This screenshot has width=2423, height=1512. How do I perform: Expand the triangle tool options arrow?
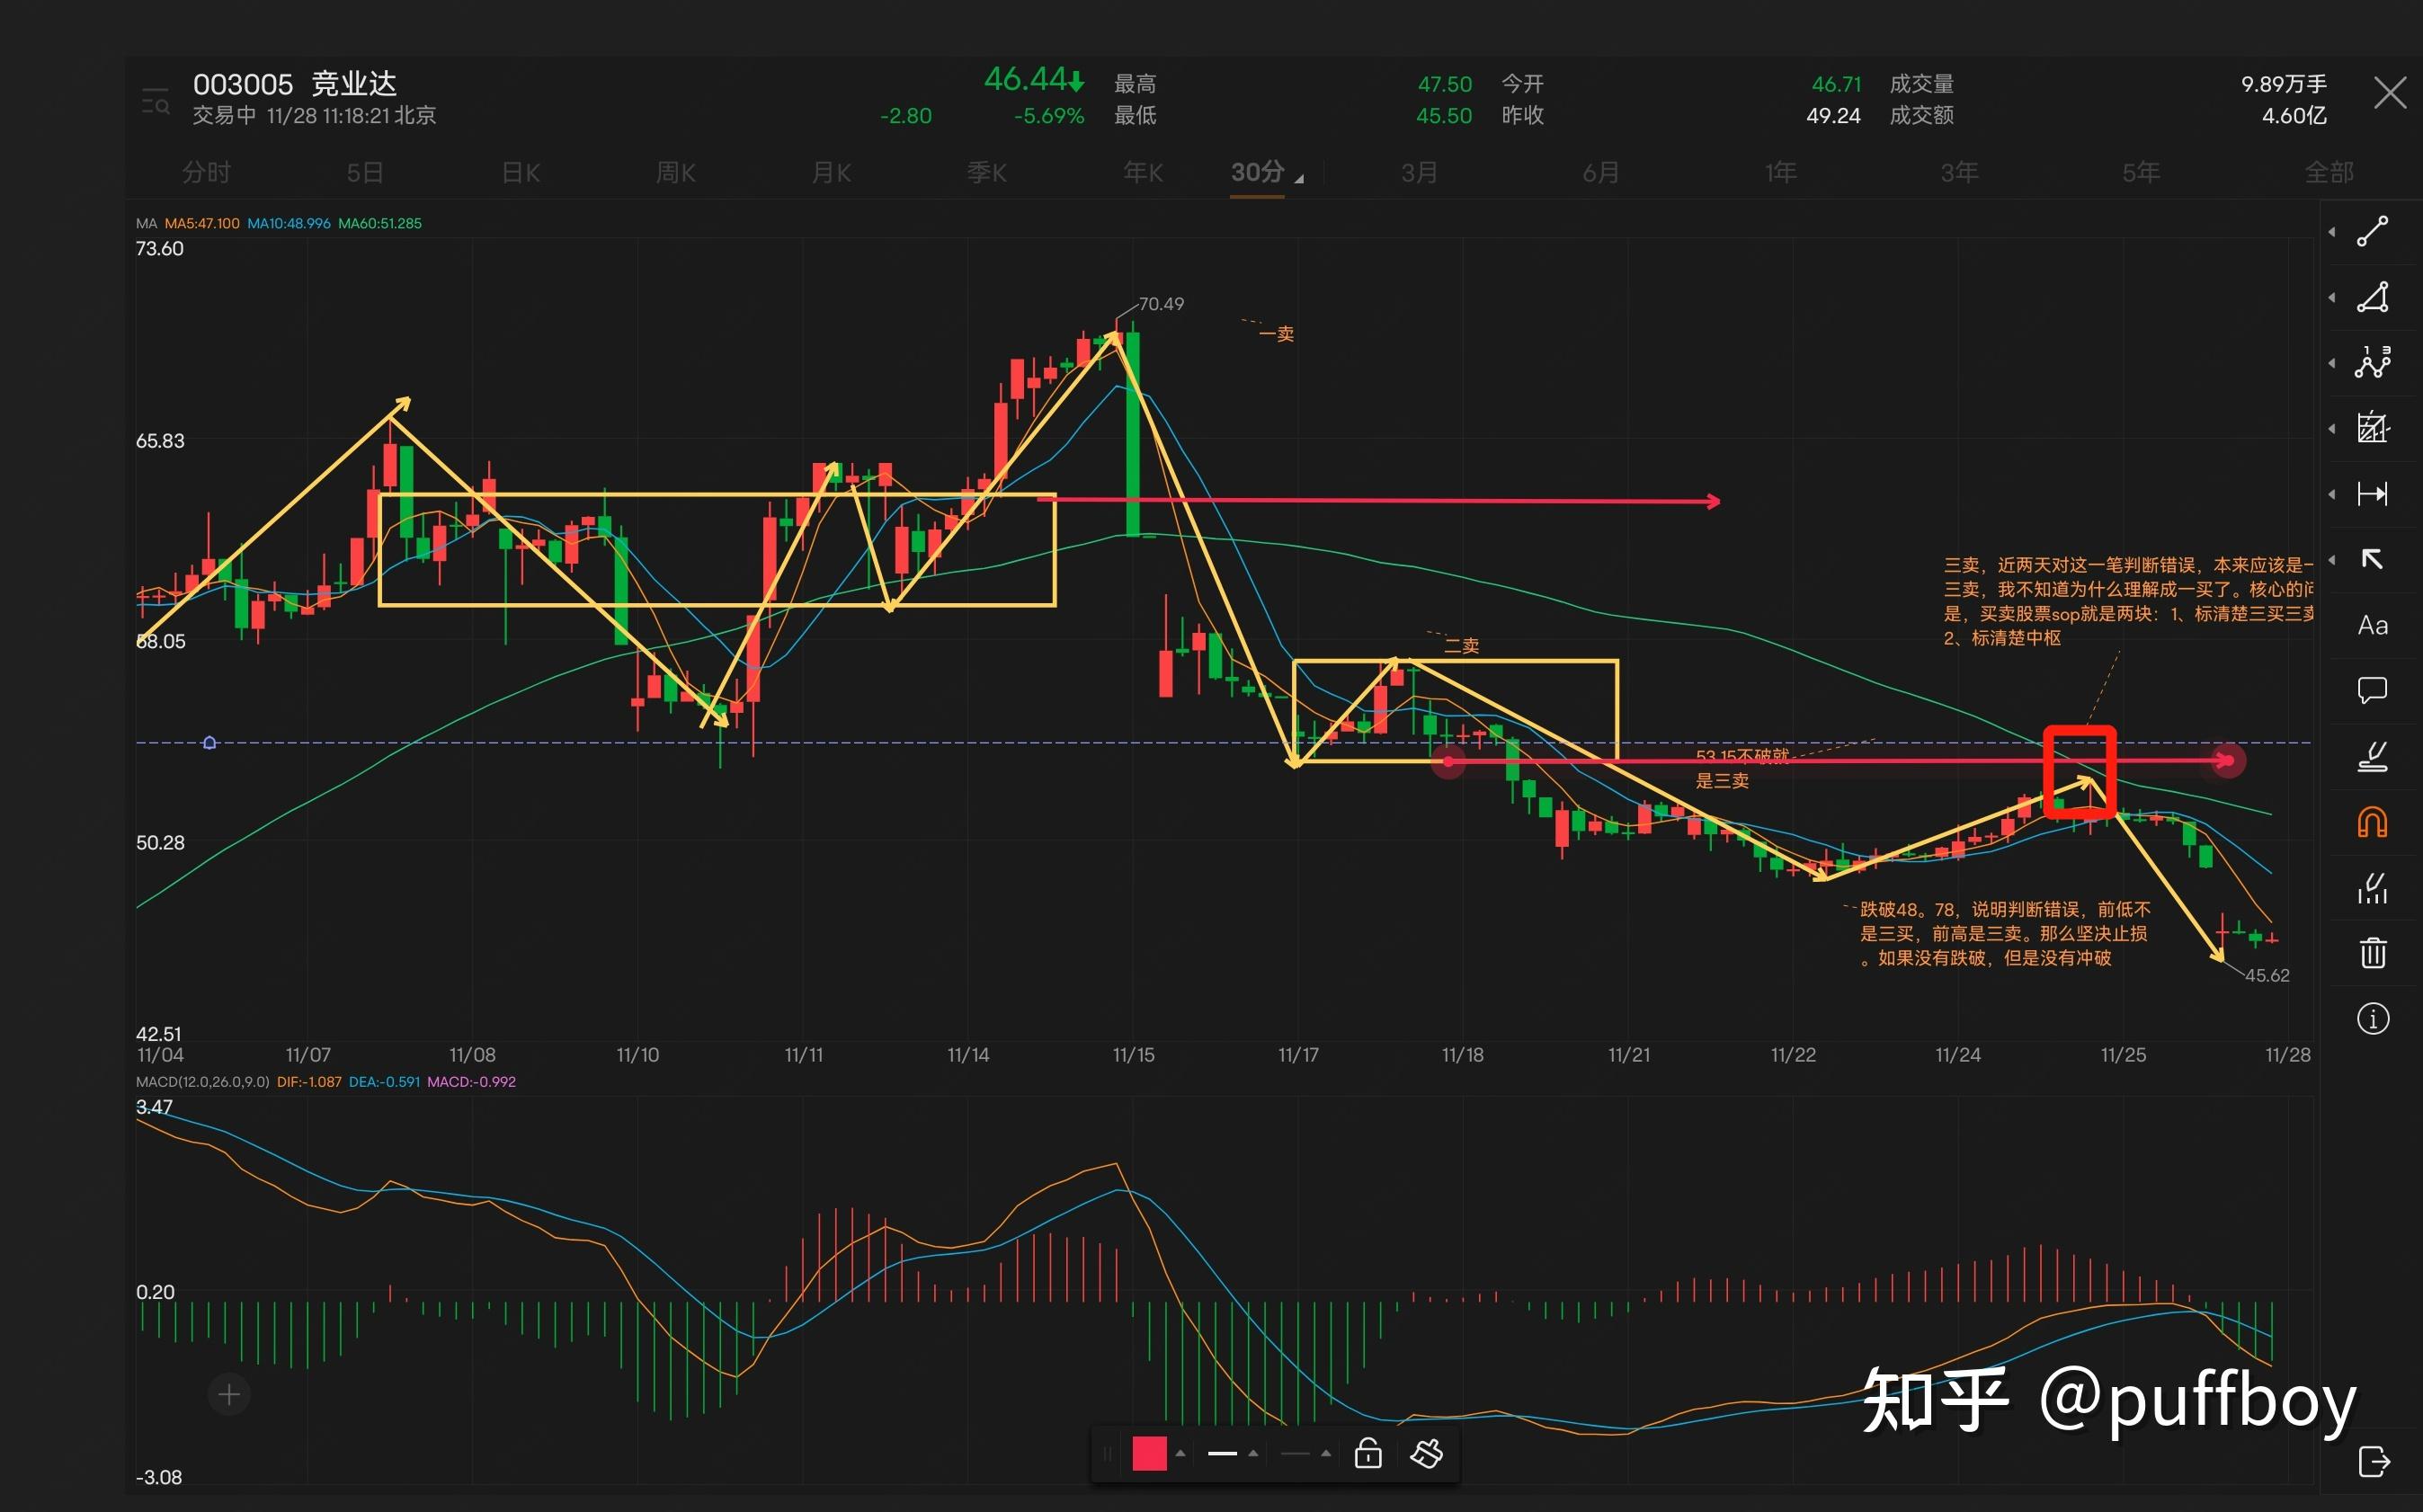pyautogui.click(x=2332, y=298)
